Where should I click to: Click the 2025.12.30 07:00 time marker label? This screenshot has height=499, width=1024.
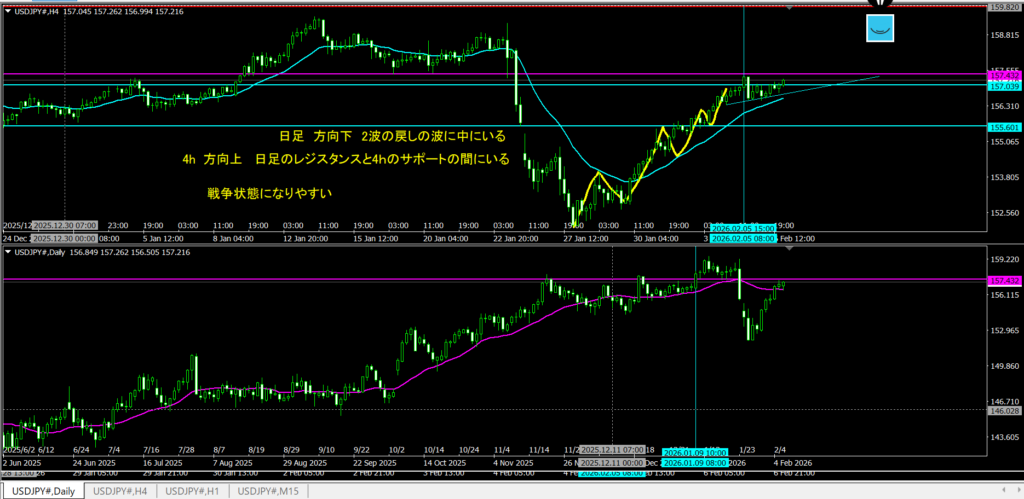pyautogui.click(x=64, y=226)
